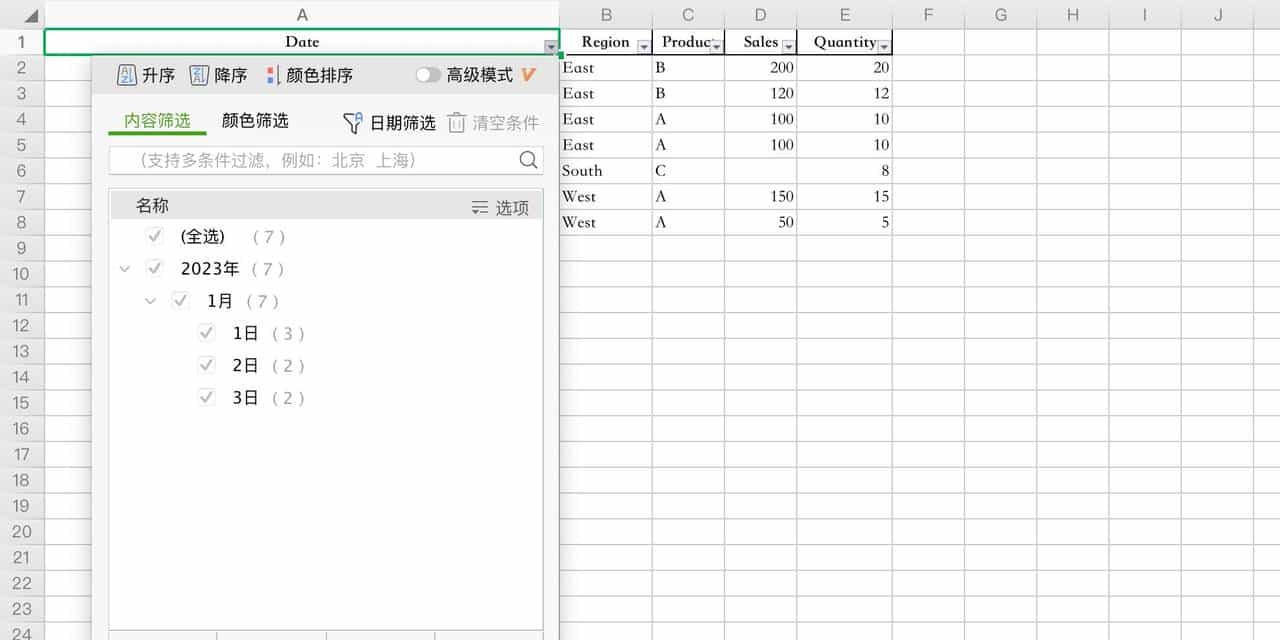The width and height of the screenshot is (1280, 640).
Task: Switch to the 内容筛选 tab
Action: tap(156, 122)
